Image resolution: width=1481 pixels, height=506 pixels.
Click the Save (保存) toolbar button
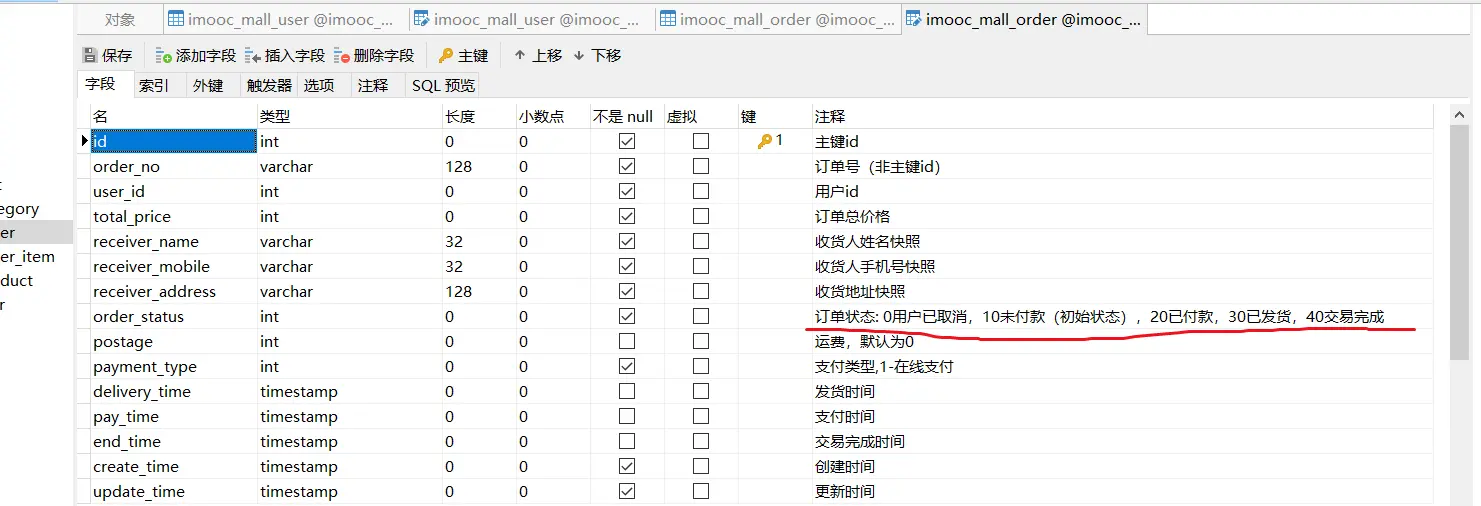pos(107,56)
